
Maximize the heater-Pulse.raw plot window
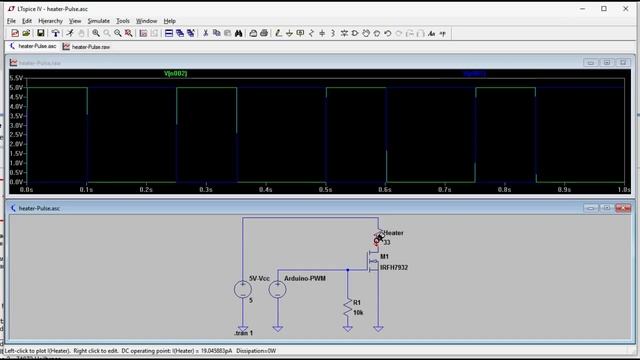(x=607, y=62)
